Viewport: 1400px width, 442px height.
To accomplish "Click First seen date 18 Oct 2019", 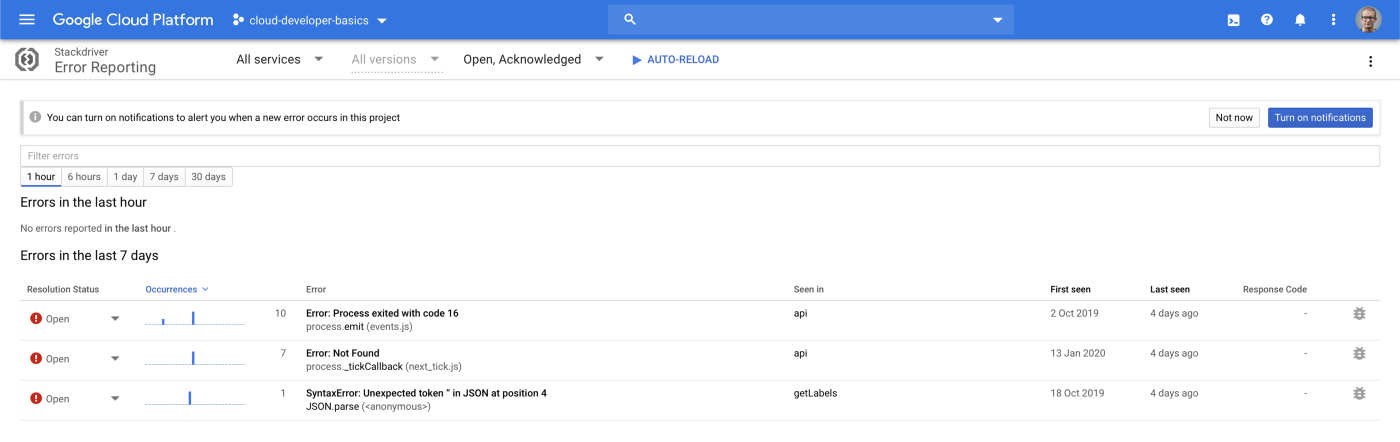I will [1077, 393].
